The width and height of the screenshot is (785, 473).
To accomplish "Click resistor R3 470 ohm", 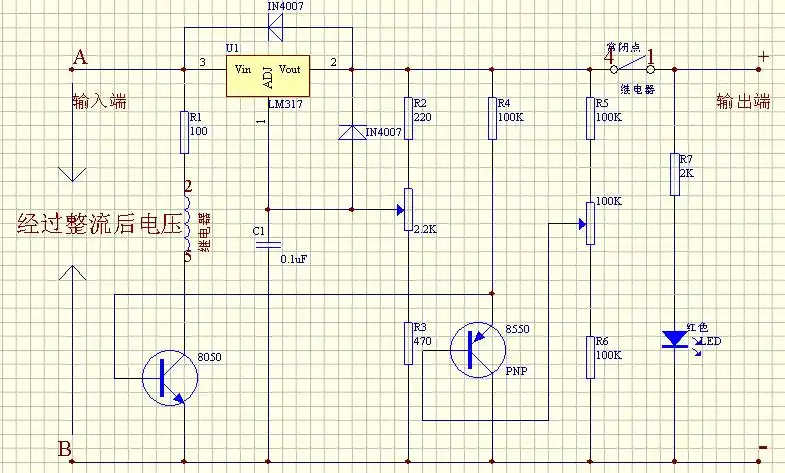I will pyautogui.click(x=408, y=343).
